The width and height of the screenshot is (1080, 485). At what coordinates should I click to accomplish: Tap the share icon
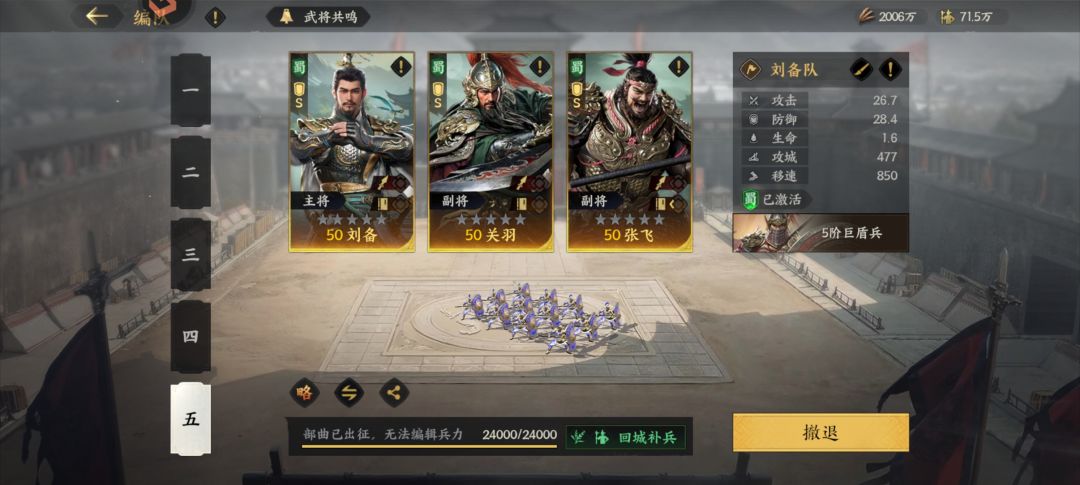tap(394, 393)
